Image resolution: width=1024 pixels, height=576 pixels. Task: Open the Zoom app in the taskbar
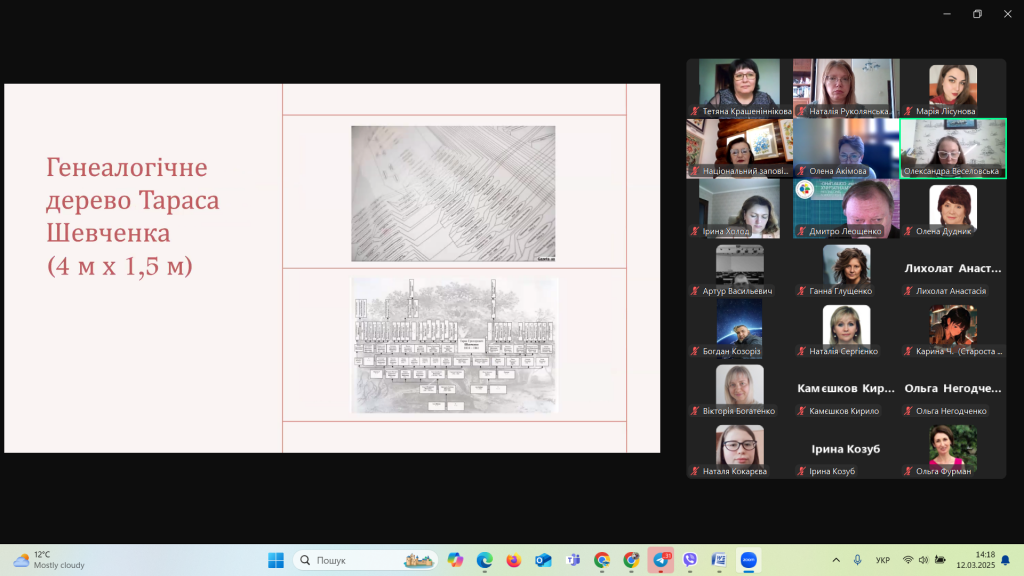pos(748,560)
